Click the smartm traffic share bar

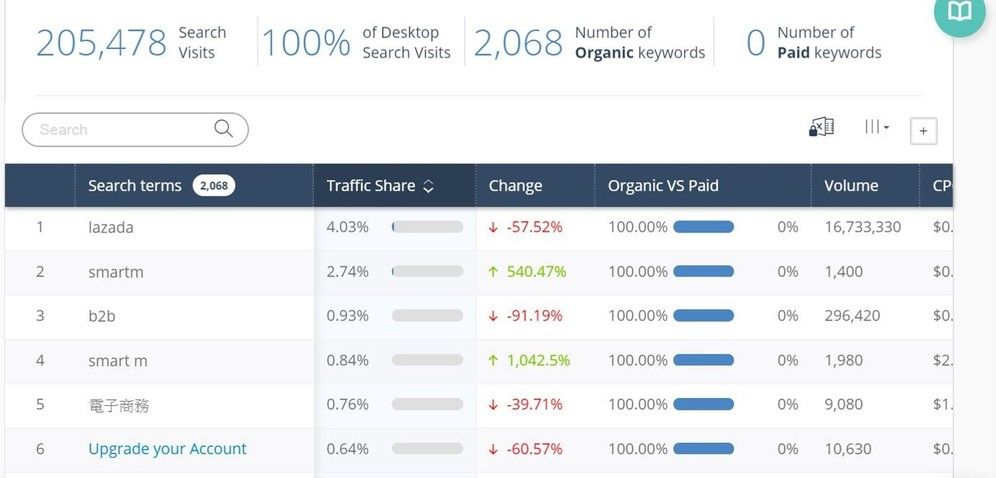click(427, 271)
